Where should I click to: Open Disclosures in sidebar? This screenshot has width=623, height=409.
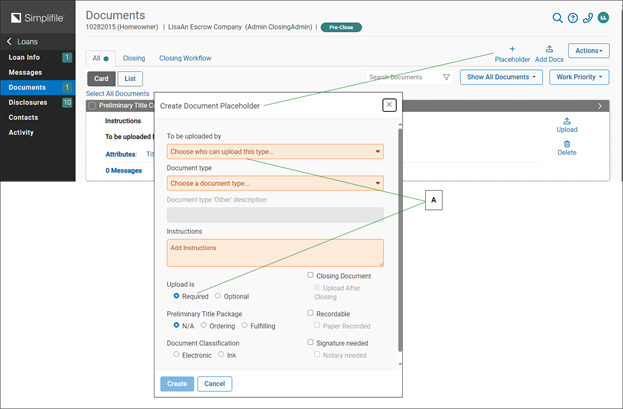pyautogui.click(x=38, y=103)
